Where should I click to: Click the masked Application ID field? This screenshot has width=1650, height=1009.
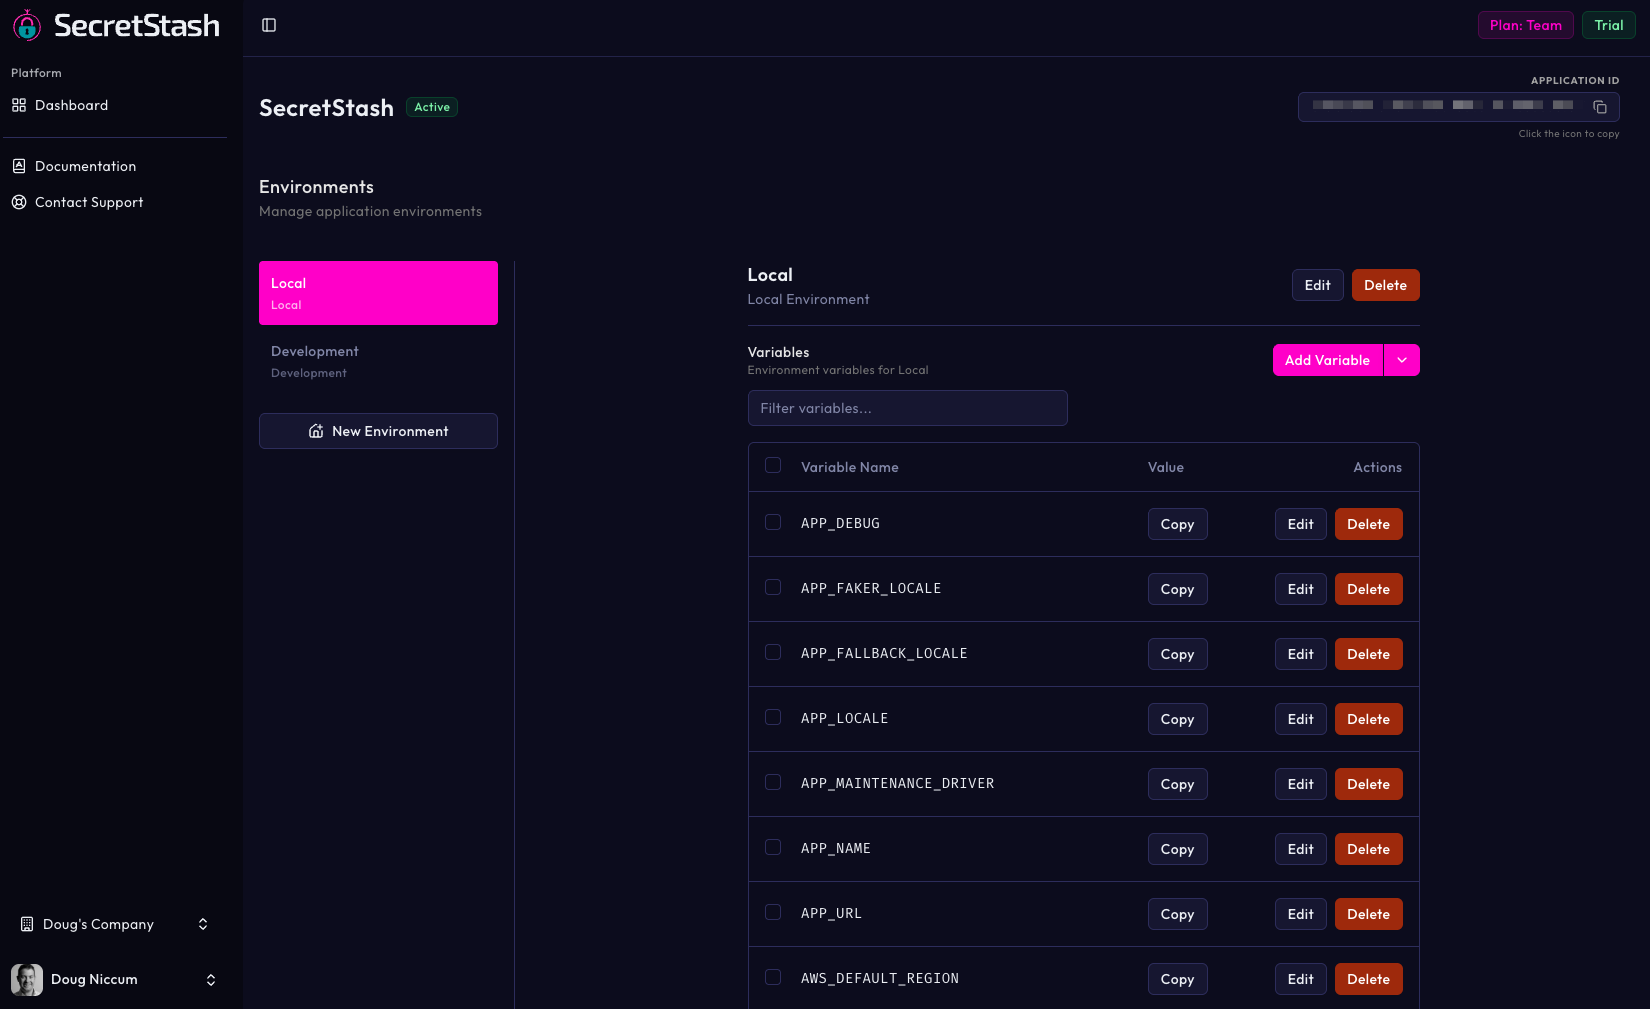[1459, 107]
